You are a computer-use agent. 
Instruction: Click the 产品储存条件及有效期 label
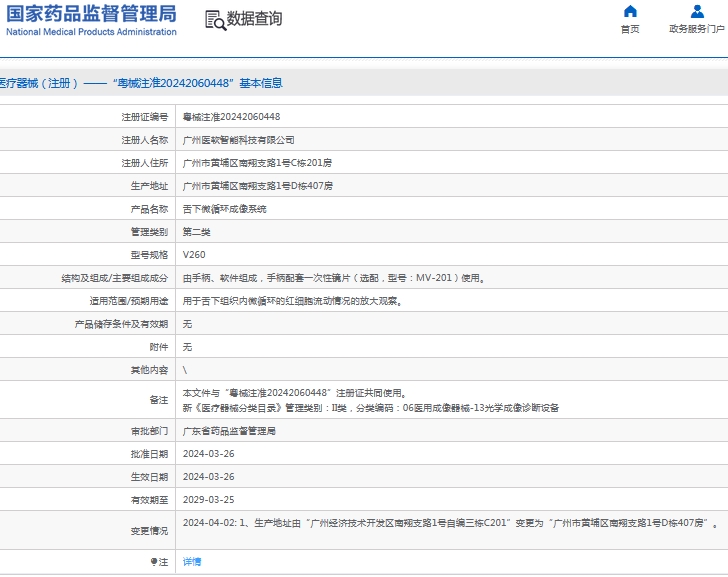(121, 324)
